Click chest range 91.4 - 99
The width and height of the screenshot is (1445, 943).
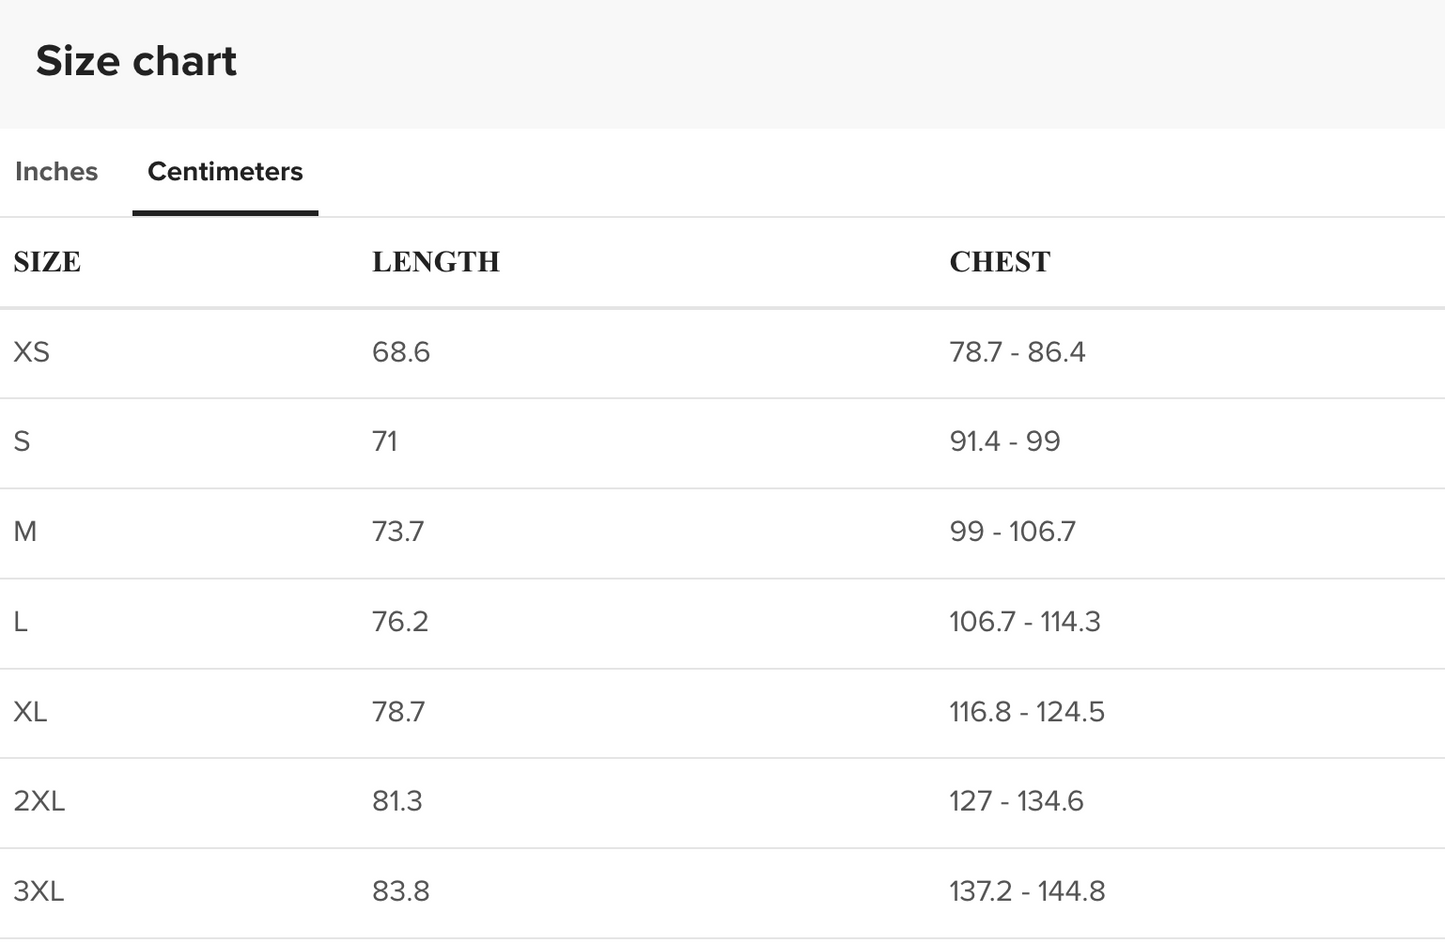pyautogui.click(x=1005, y=442)
